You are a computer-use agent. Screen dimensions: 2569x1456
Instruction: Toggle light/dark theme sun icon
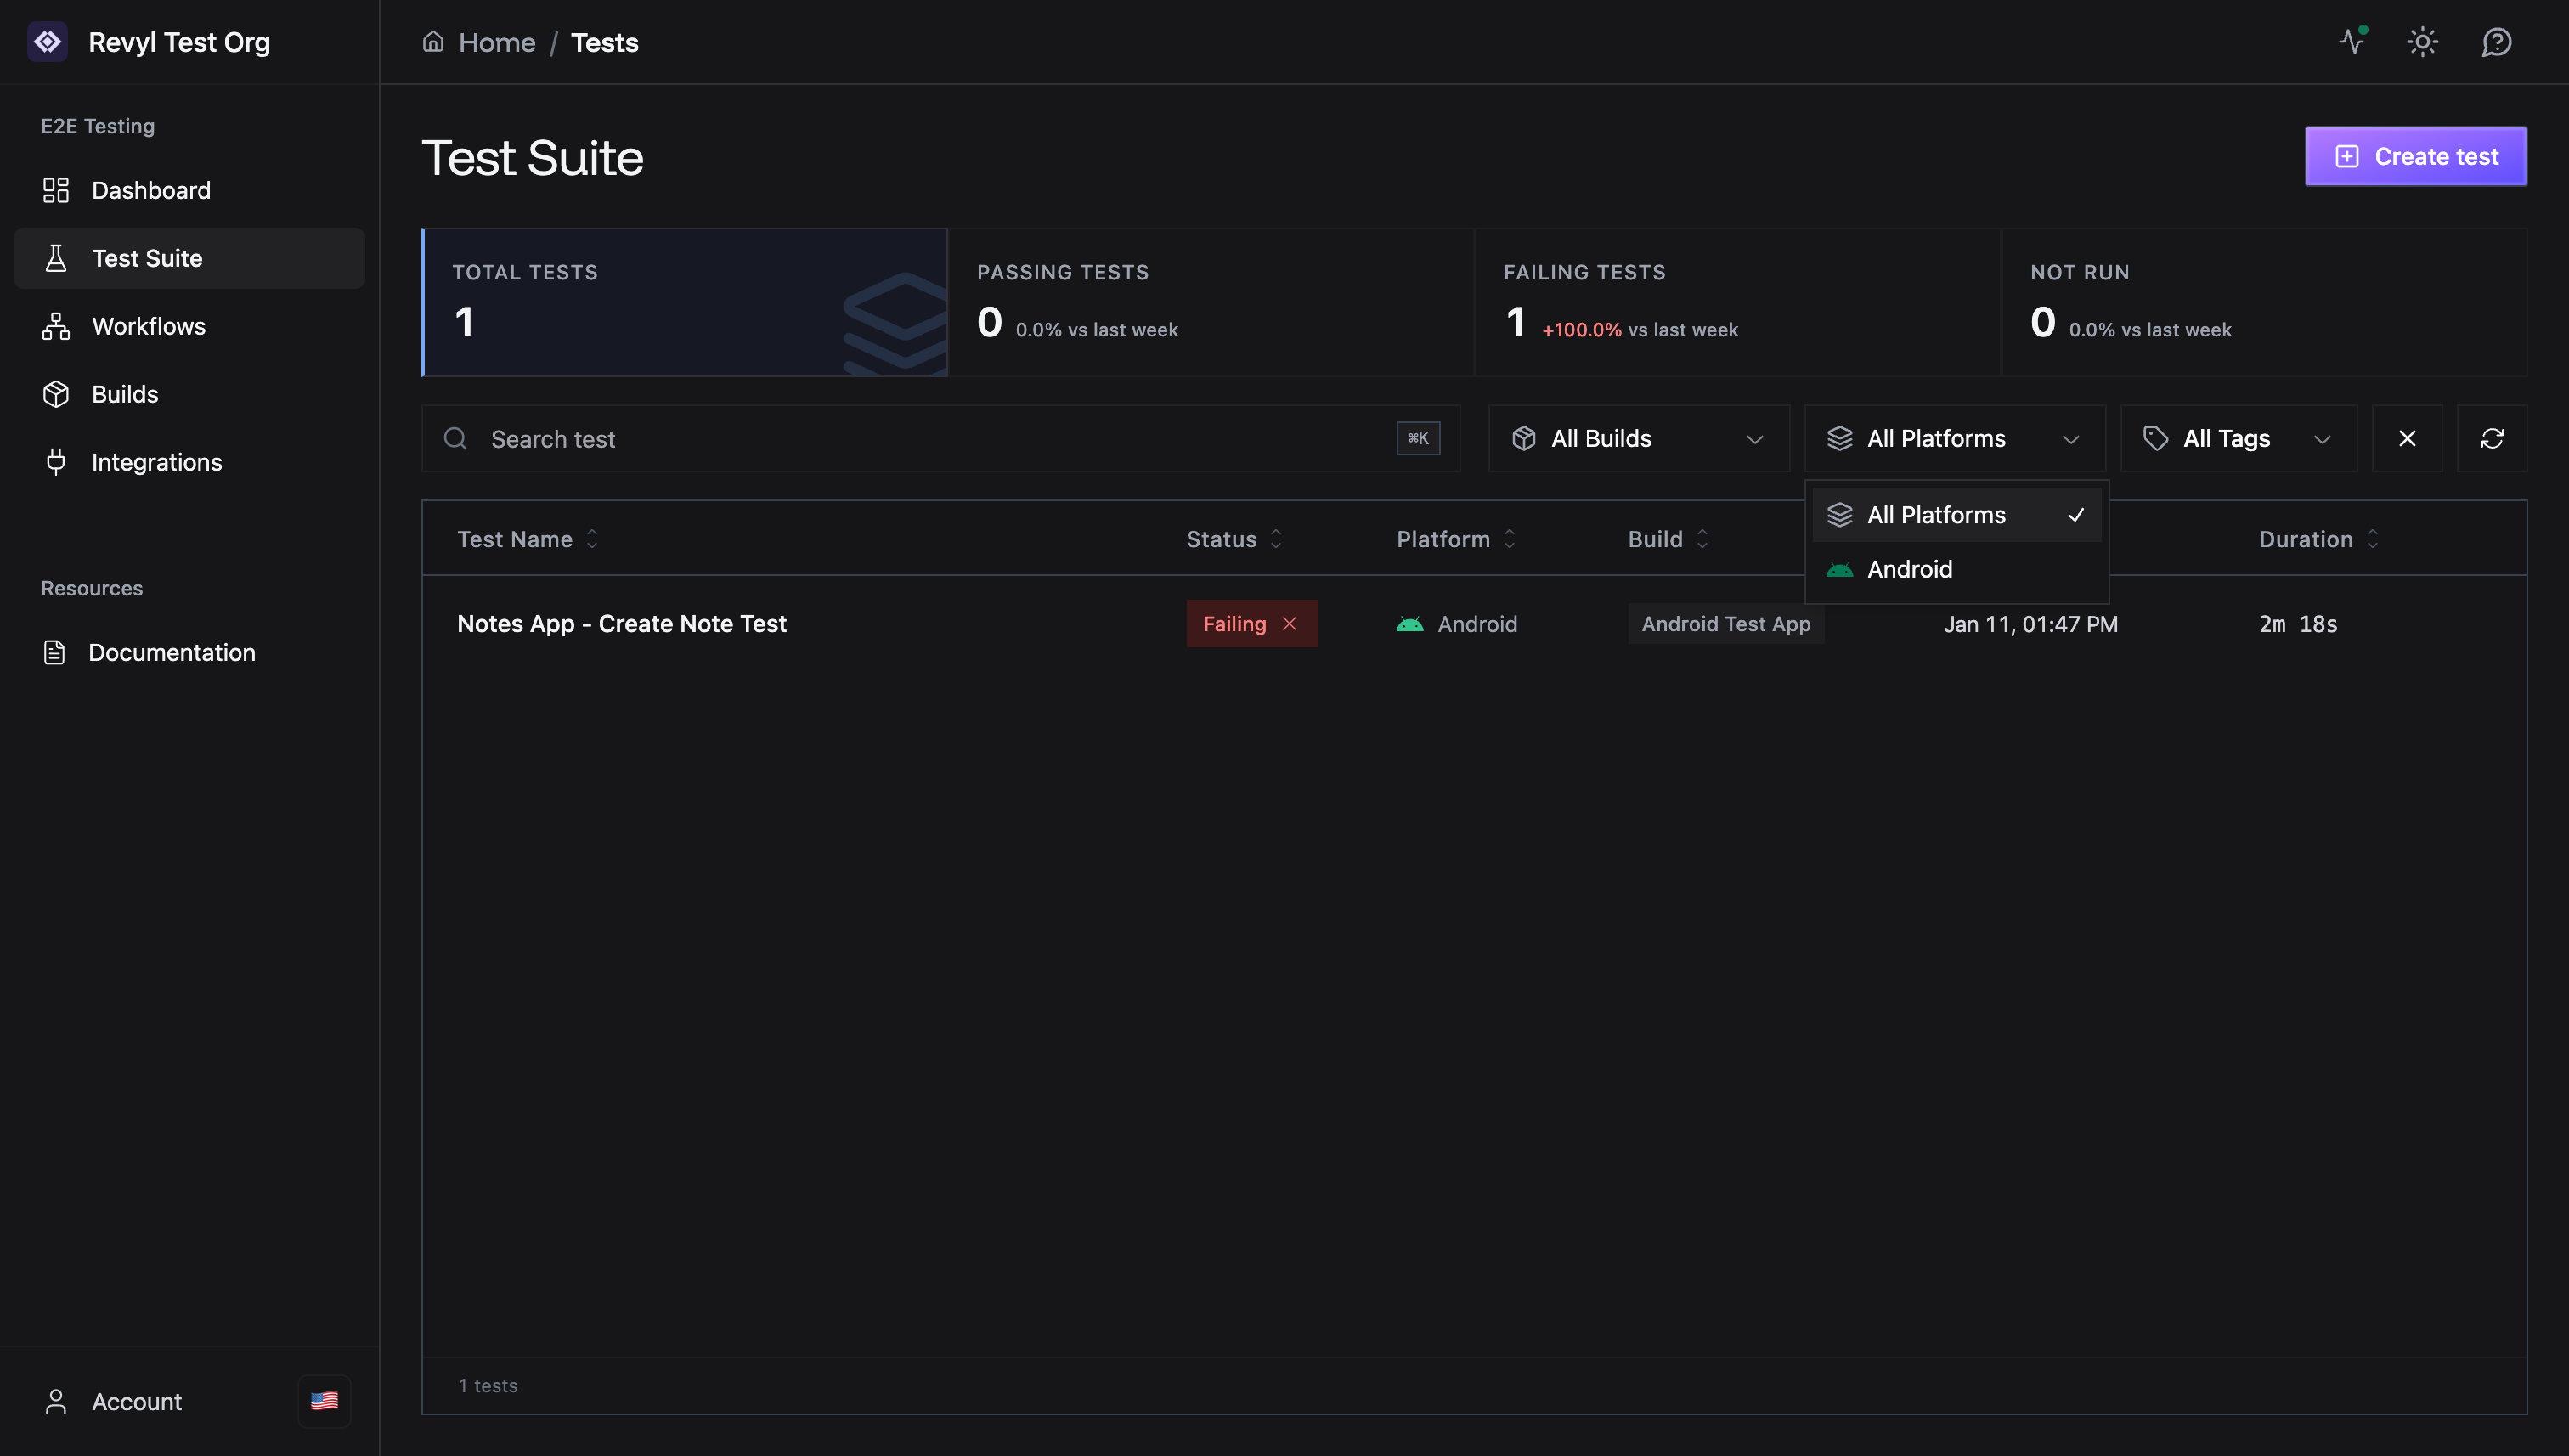pos(2422,42)
